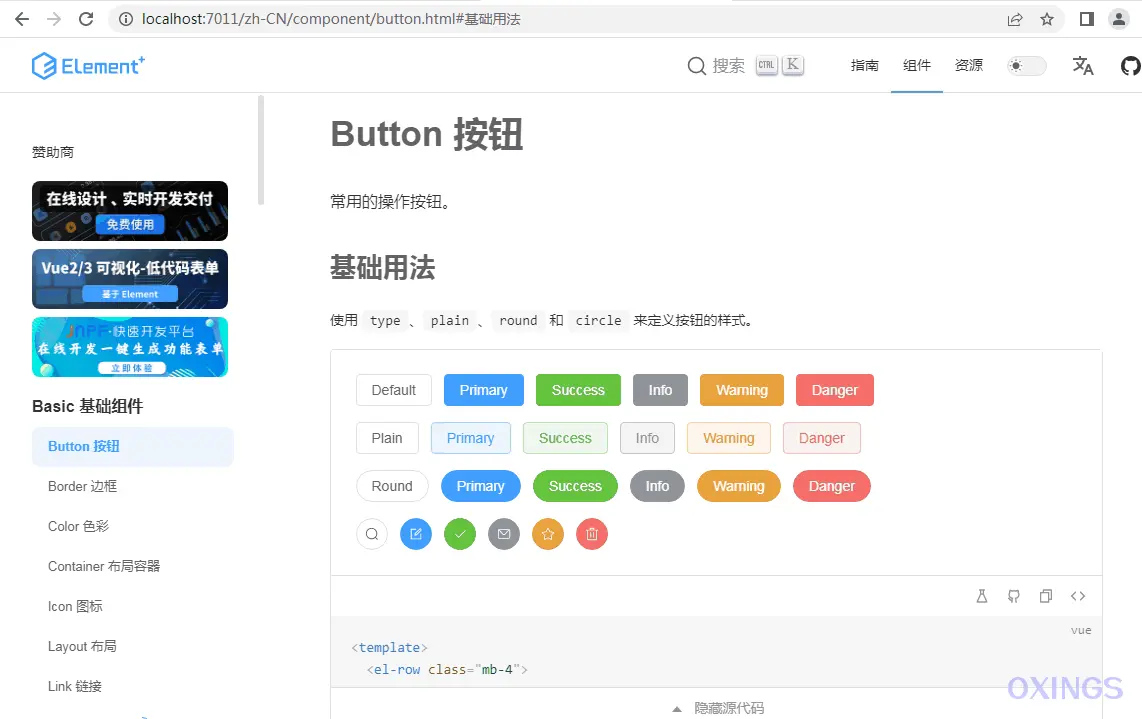Image resolution: width=1142 pixels, height=719 pixels.
Task: Click the solid orange Warning button
Action: click(x=741, y=390)
